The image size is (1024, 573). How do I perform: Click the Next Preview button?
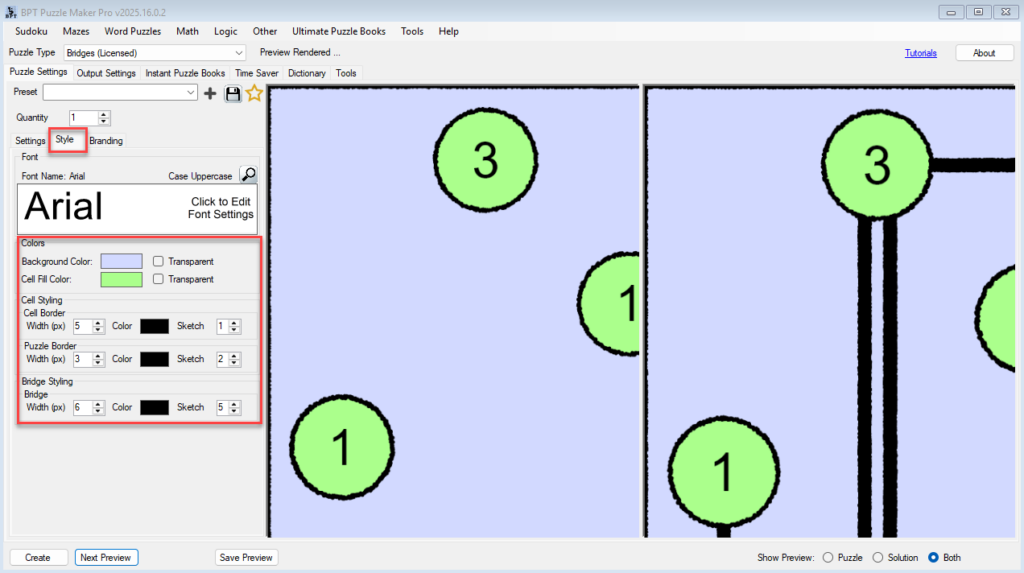(106, 557)
